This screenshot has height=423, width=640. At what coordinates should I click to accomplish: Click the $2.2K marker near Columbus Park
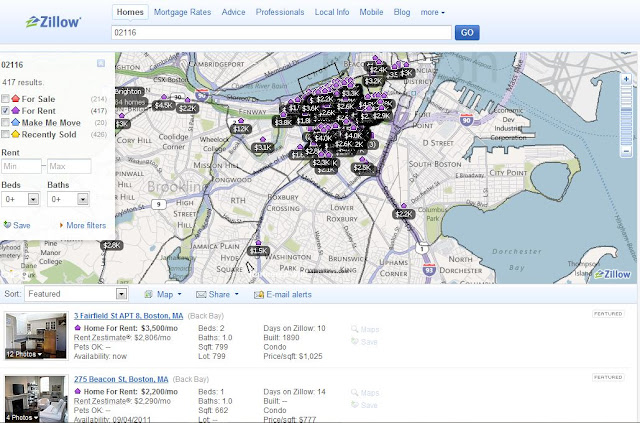(x=404, y=214)
